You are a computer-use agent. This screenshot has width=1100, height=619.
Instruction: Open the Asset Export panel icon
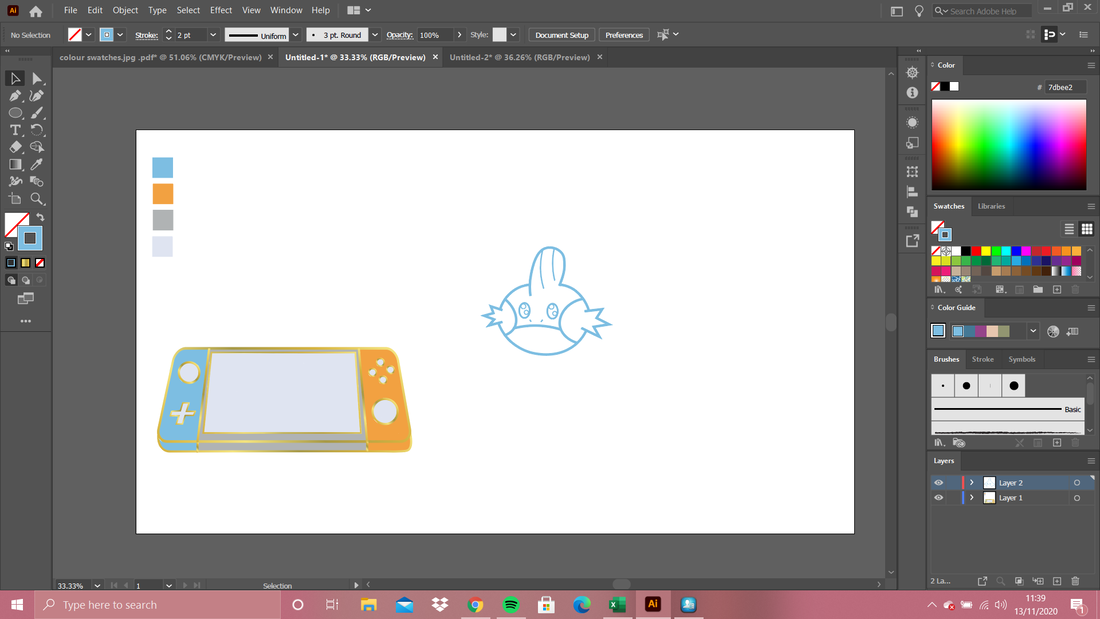point(912,241)
